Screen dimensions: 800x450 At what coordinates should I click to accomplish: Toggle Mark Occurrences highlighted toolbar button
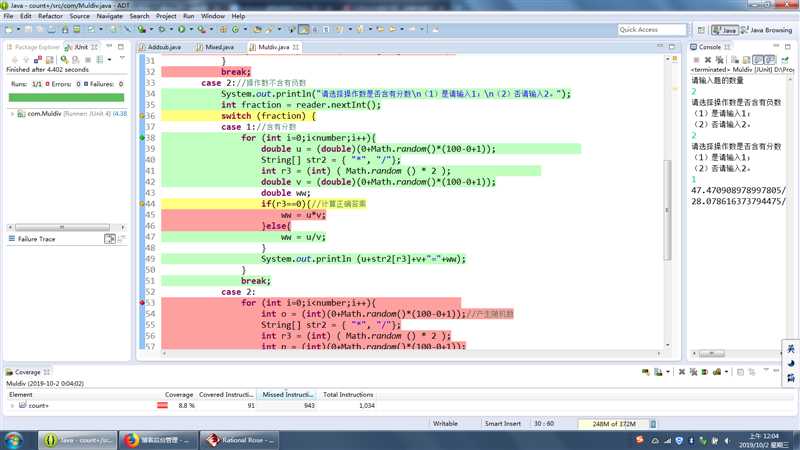[x=304, y=30]
